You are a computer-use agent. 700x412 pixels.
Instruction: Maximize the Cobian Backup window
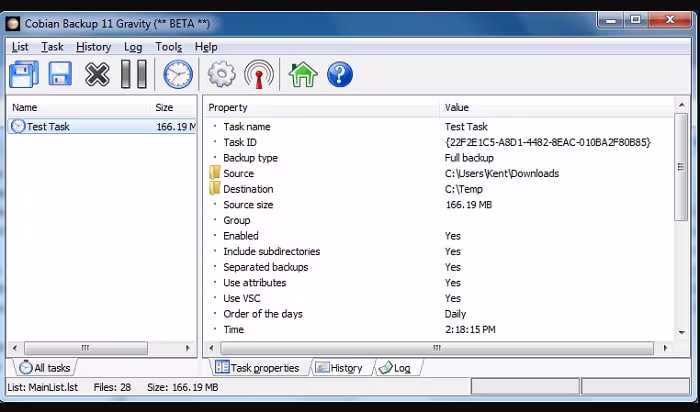tap(636, 20)
